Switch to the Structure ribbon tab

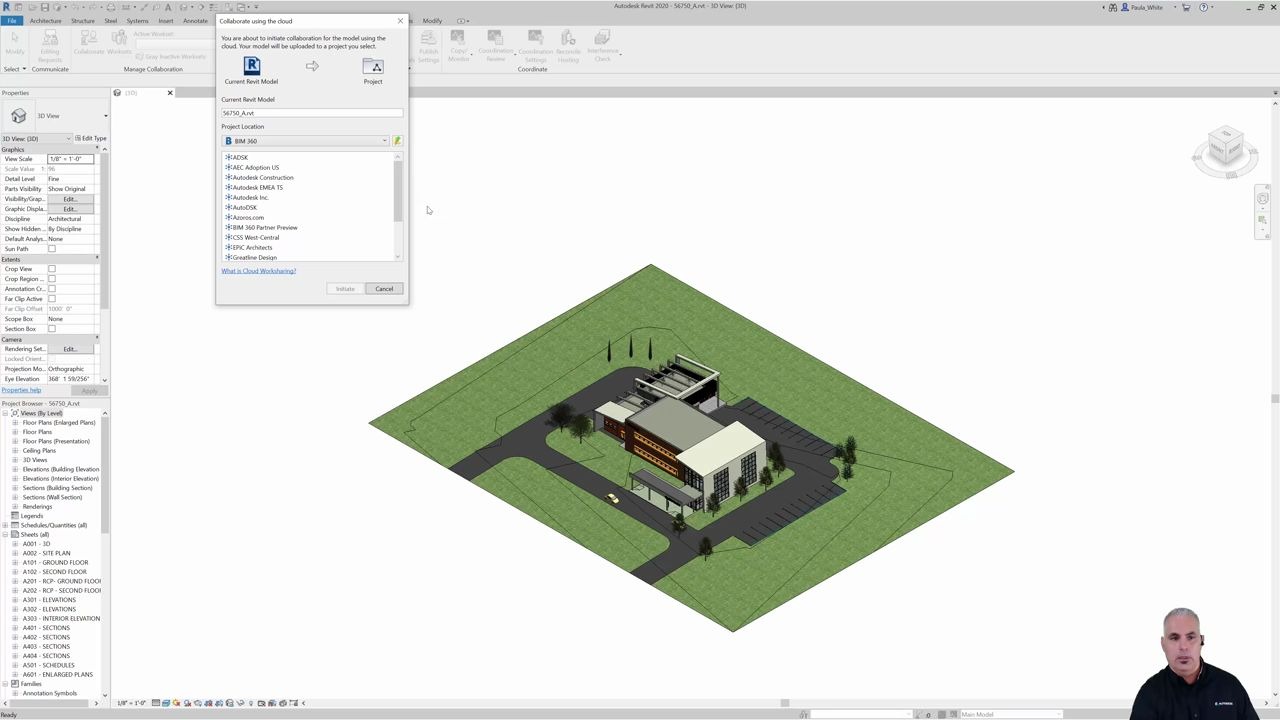[x=83, y=20]
